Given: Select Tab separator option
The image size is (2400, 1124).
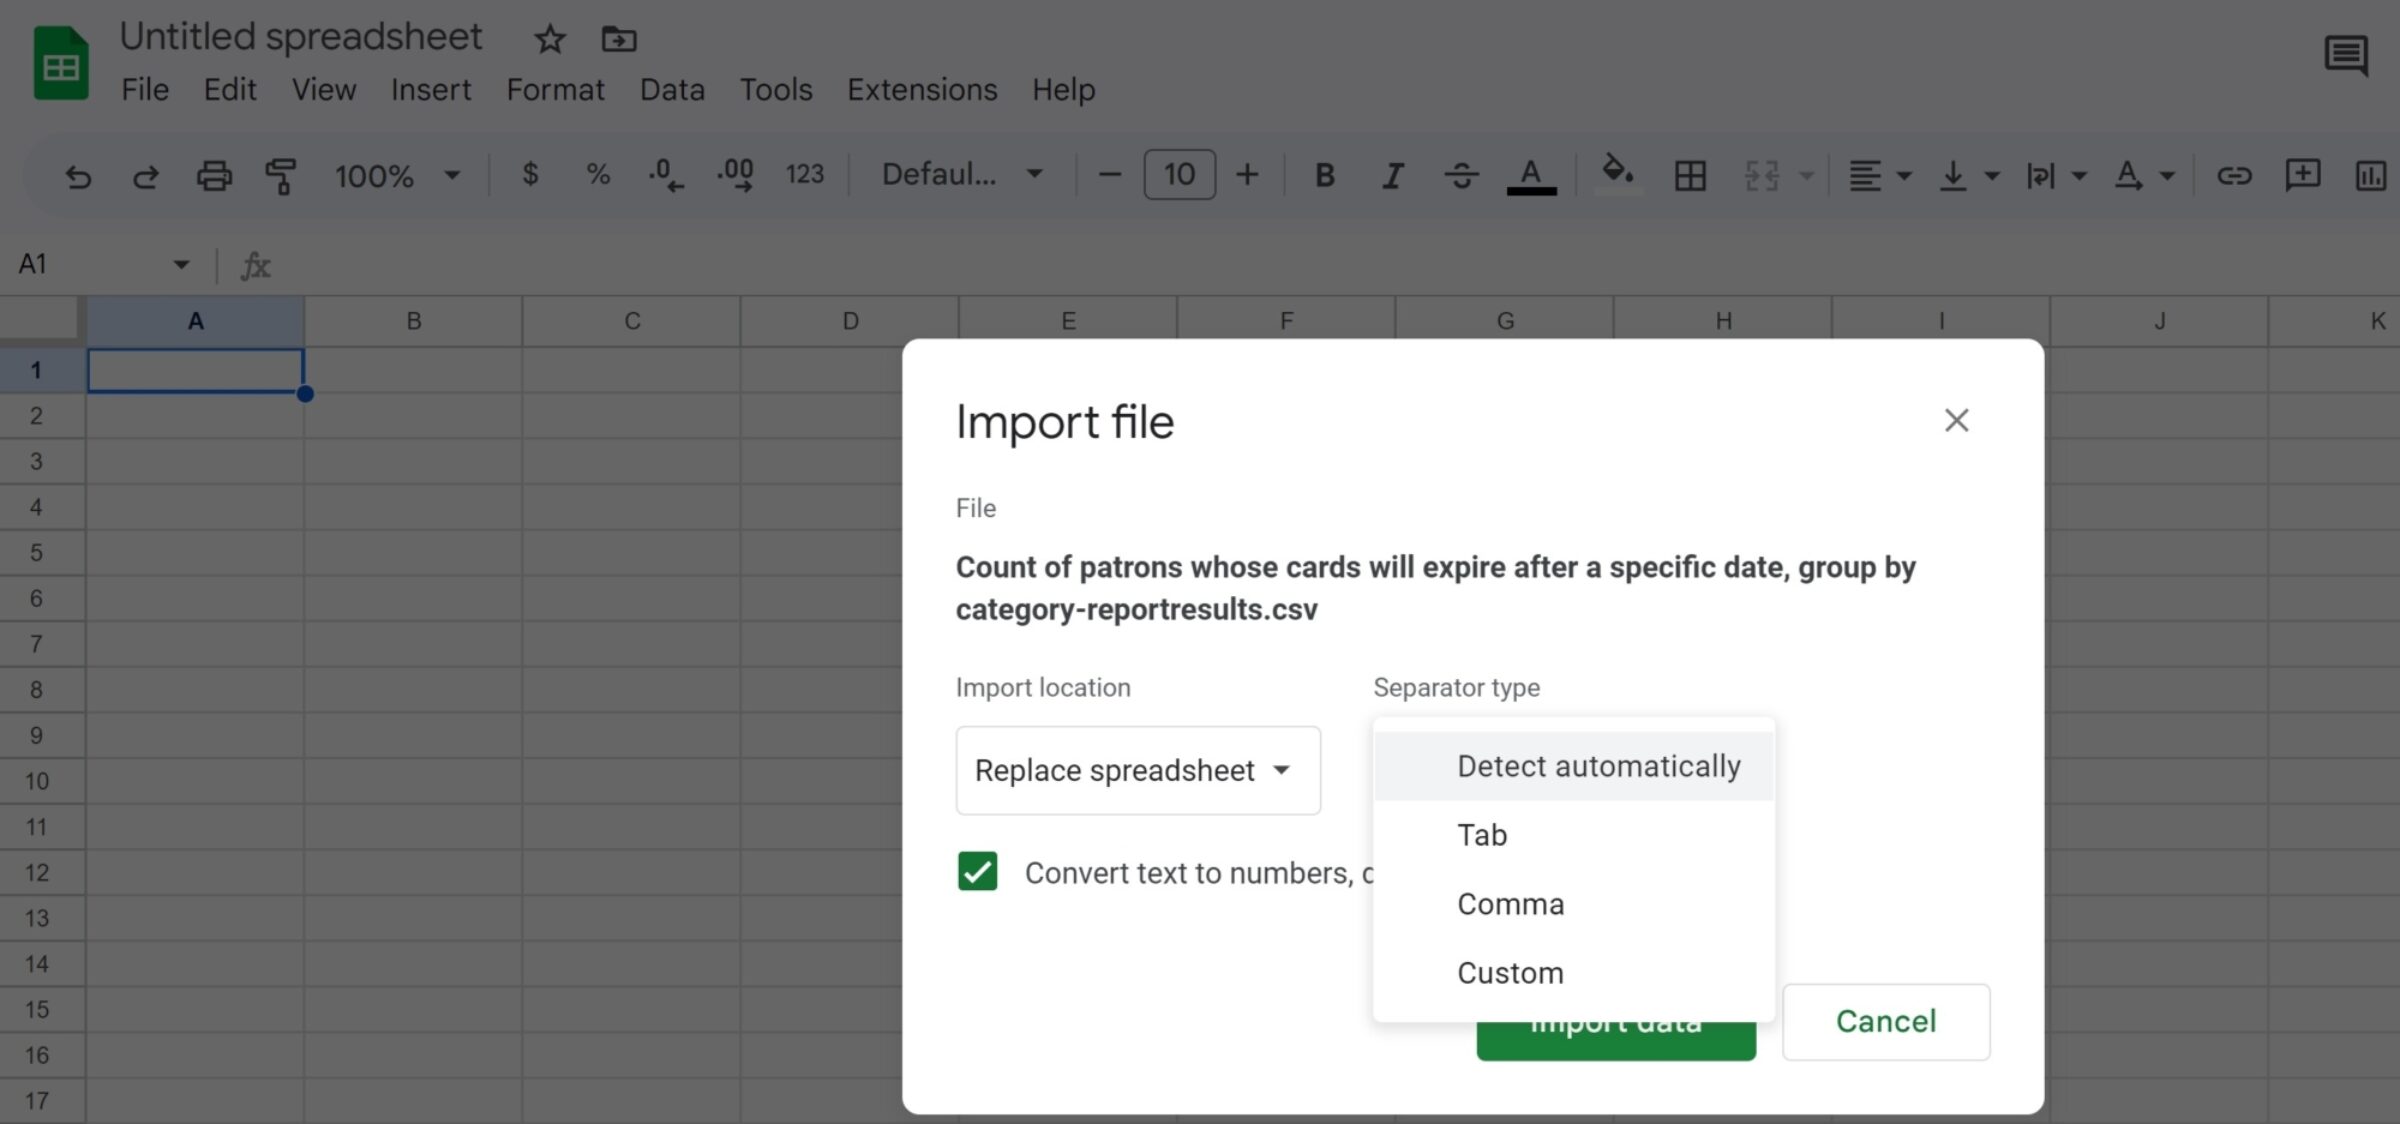Looking at the screenshot, I should point(1482,835).
